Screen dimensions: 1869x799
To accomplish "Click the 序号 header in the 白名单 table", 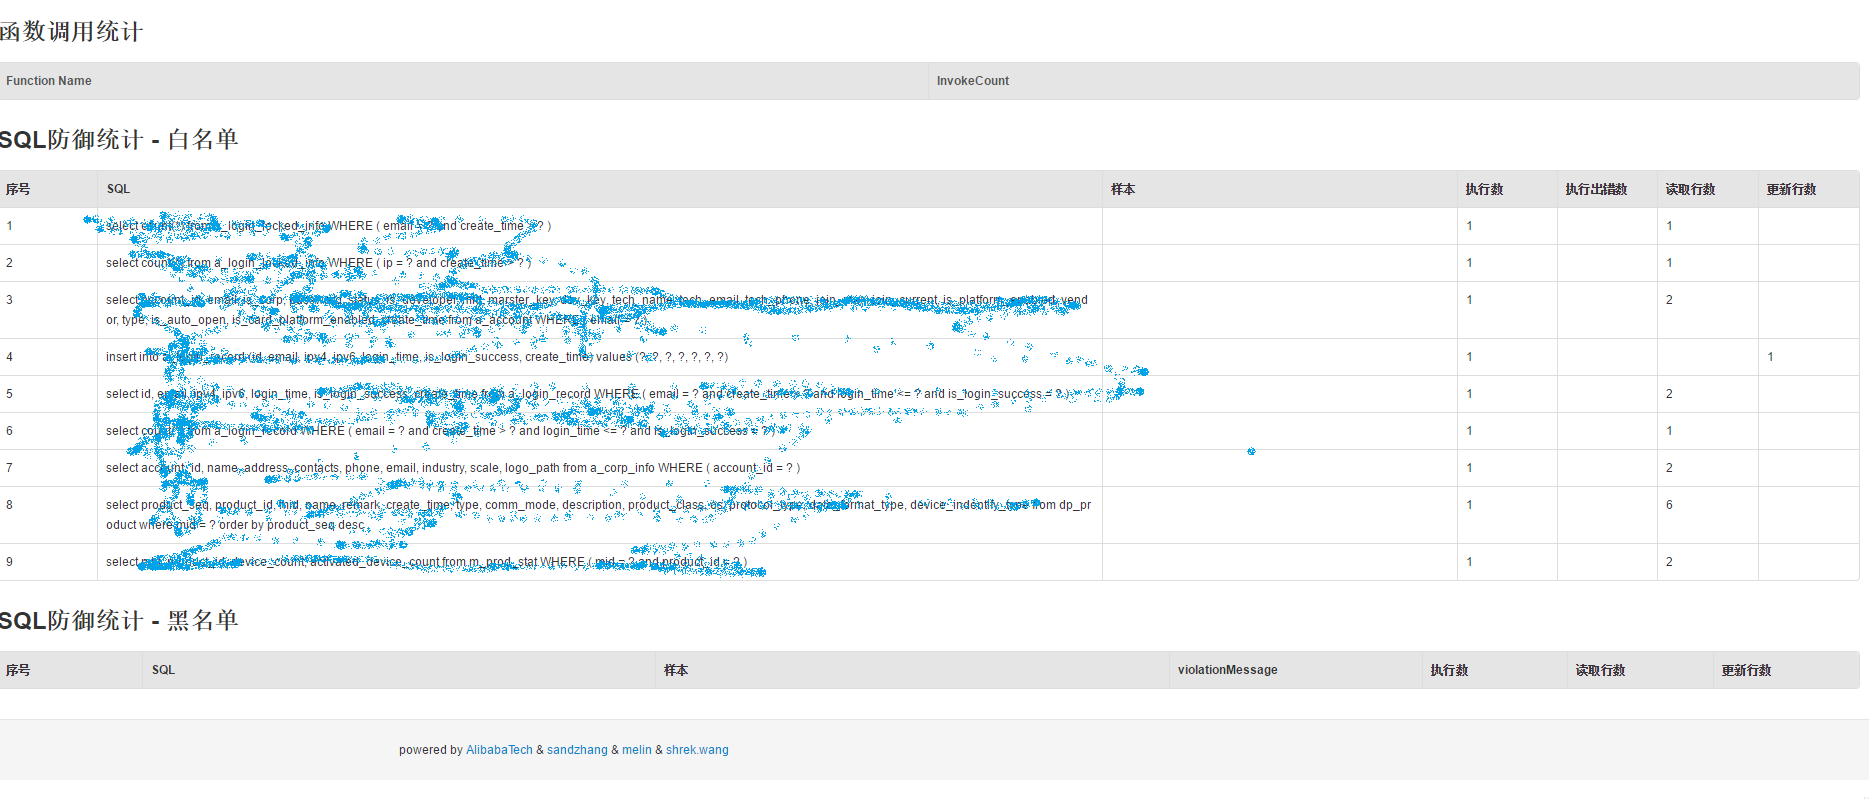I will pyautogui.click(x=18, y=189).
